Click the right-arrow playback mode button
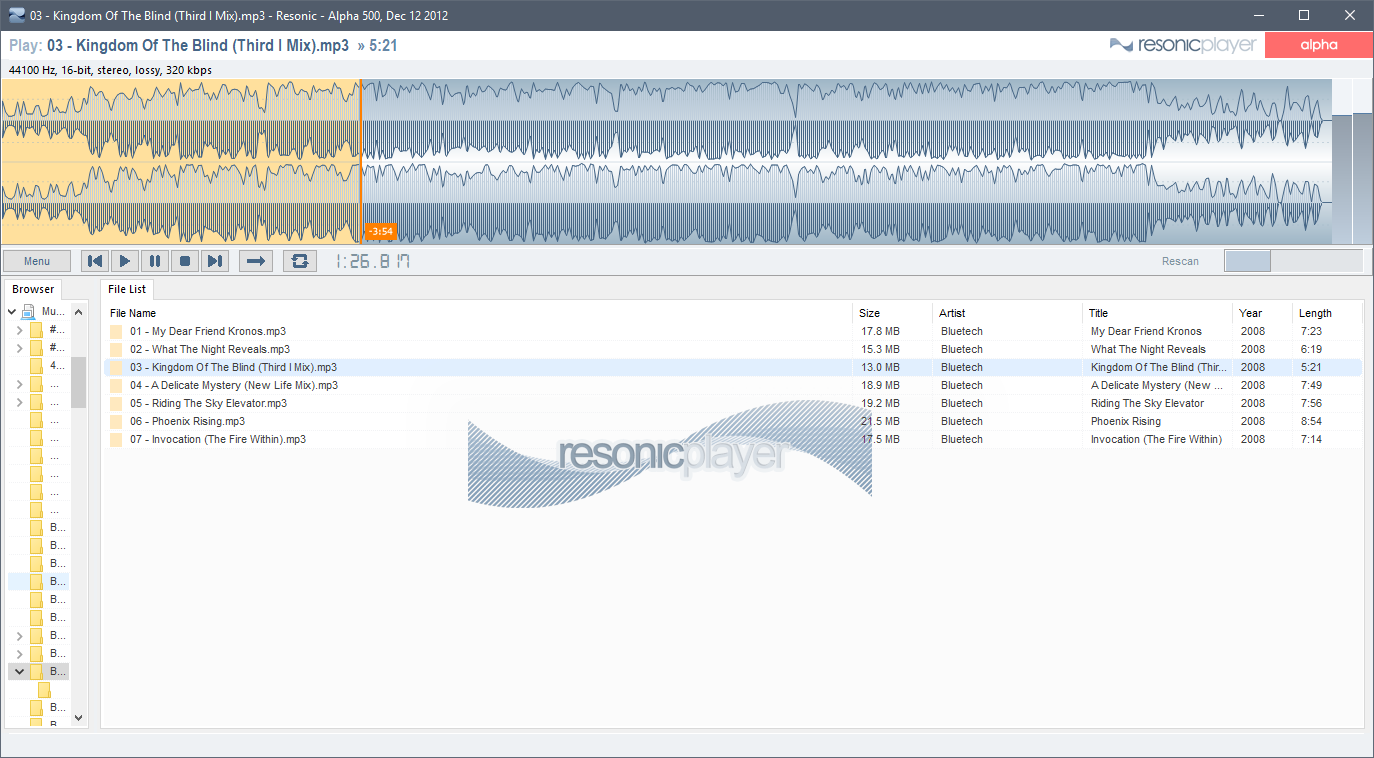Screen dimensions: 1374x758 coord(256,261)
